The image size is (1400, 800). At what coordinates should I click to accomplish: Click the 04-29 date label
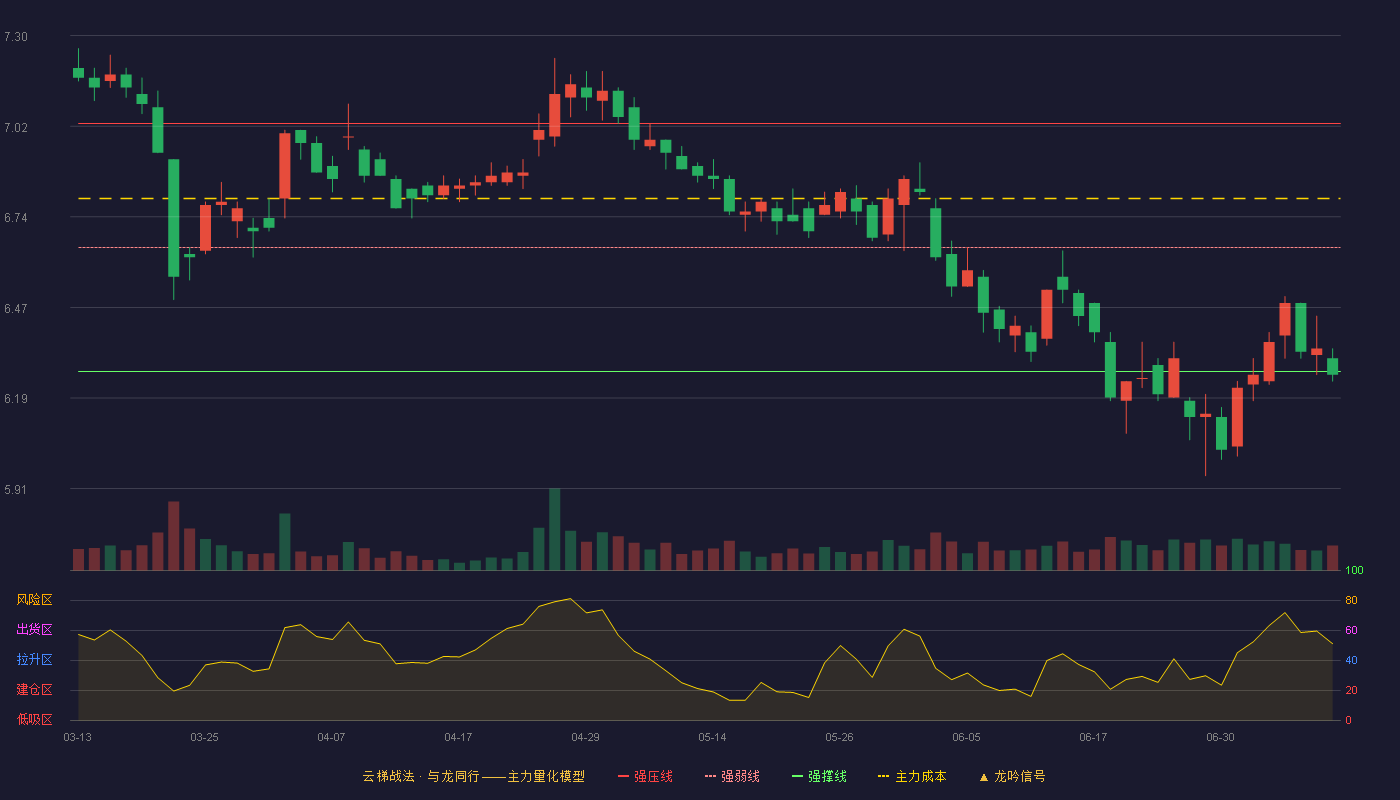click(x=586, y=737)
